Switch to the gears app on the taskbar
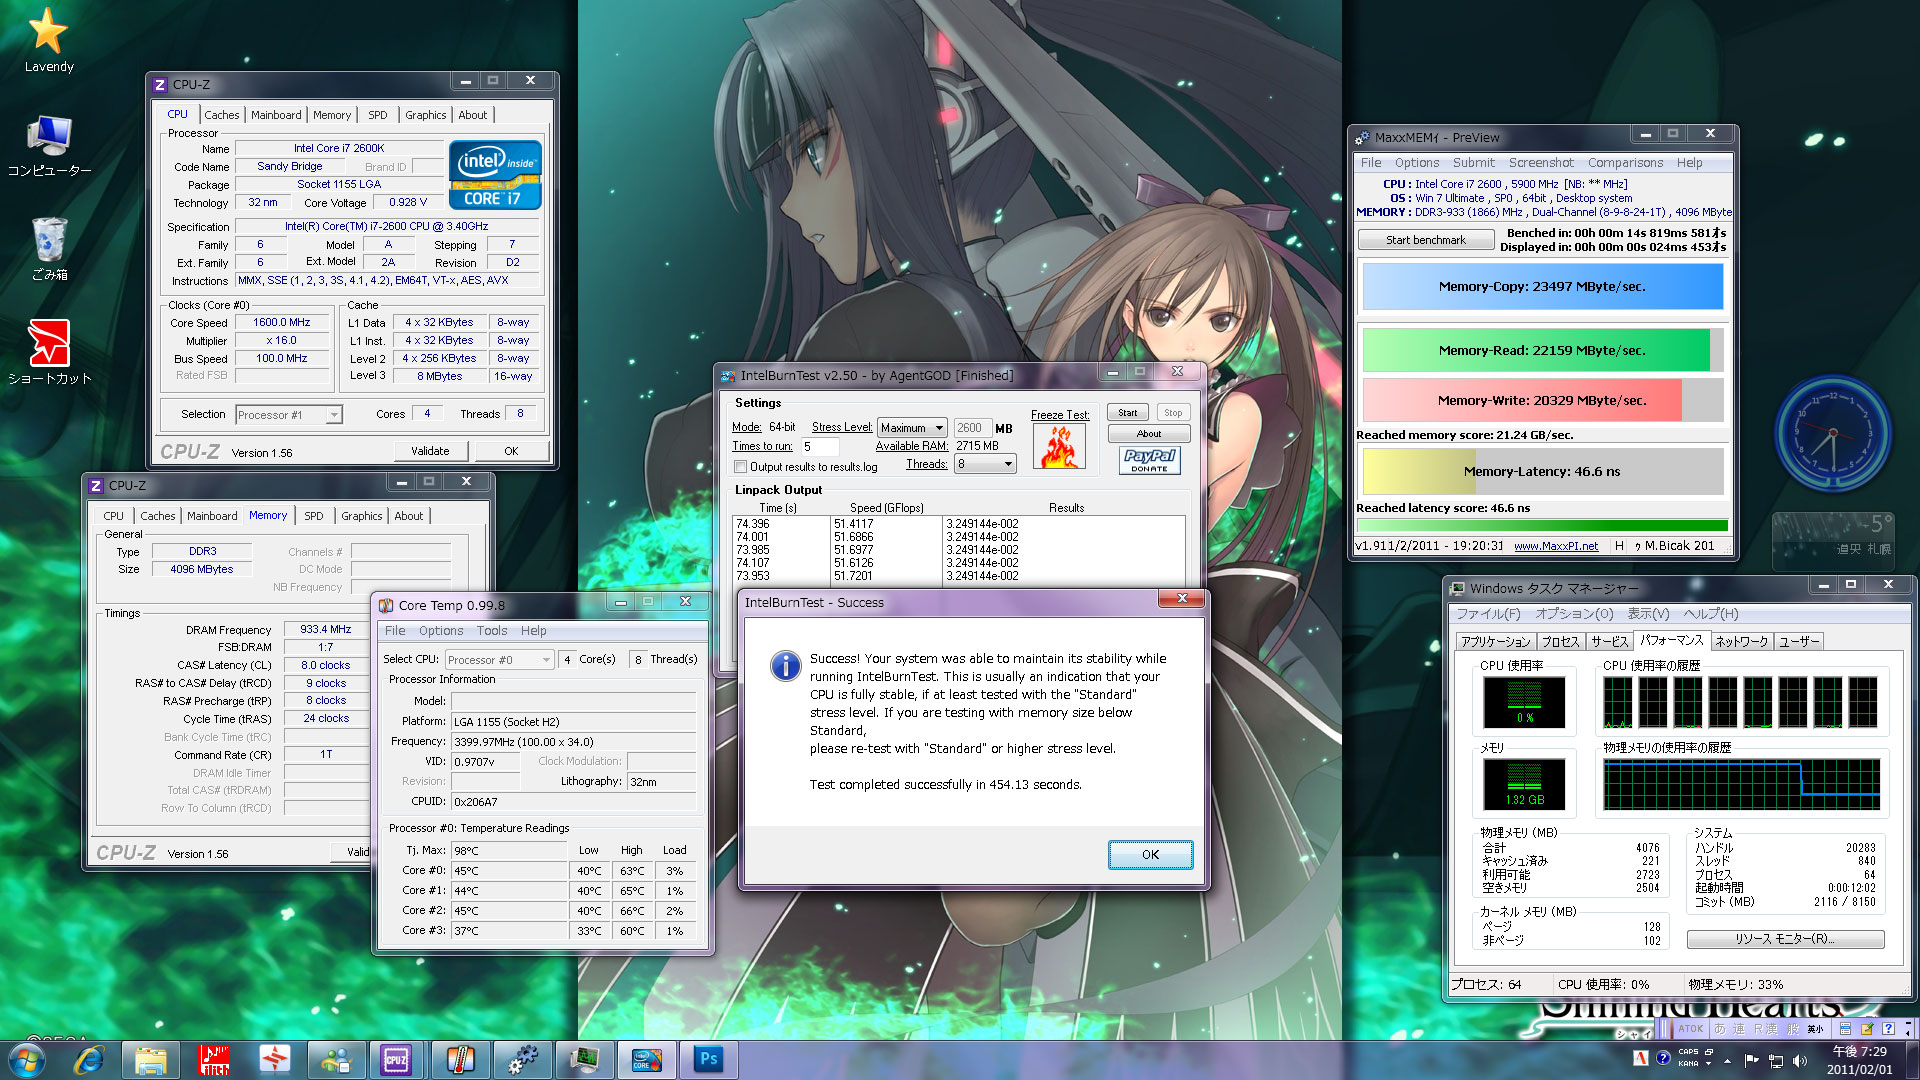 pos(521,1059)
